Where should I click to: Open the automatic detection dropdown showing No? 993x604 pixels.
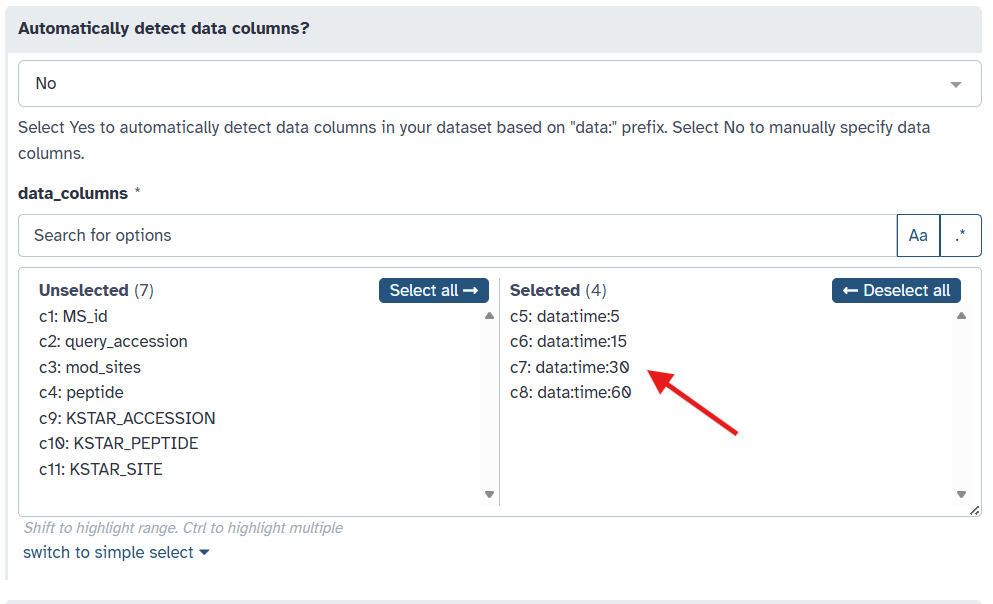click(499, 84)
